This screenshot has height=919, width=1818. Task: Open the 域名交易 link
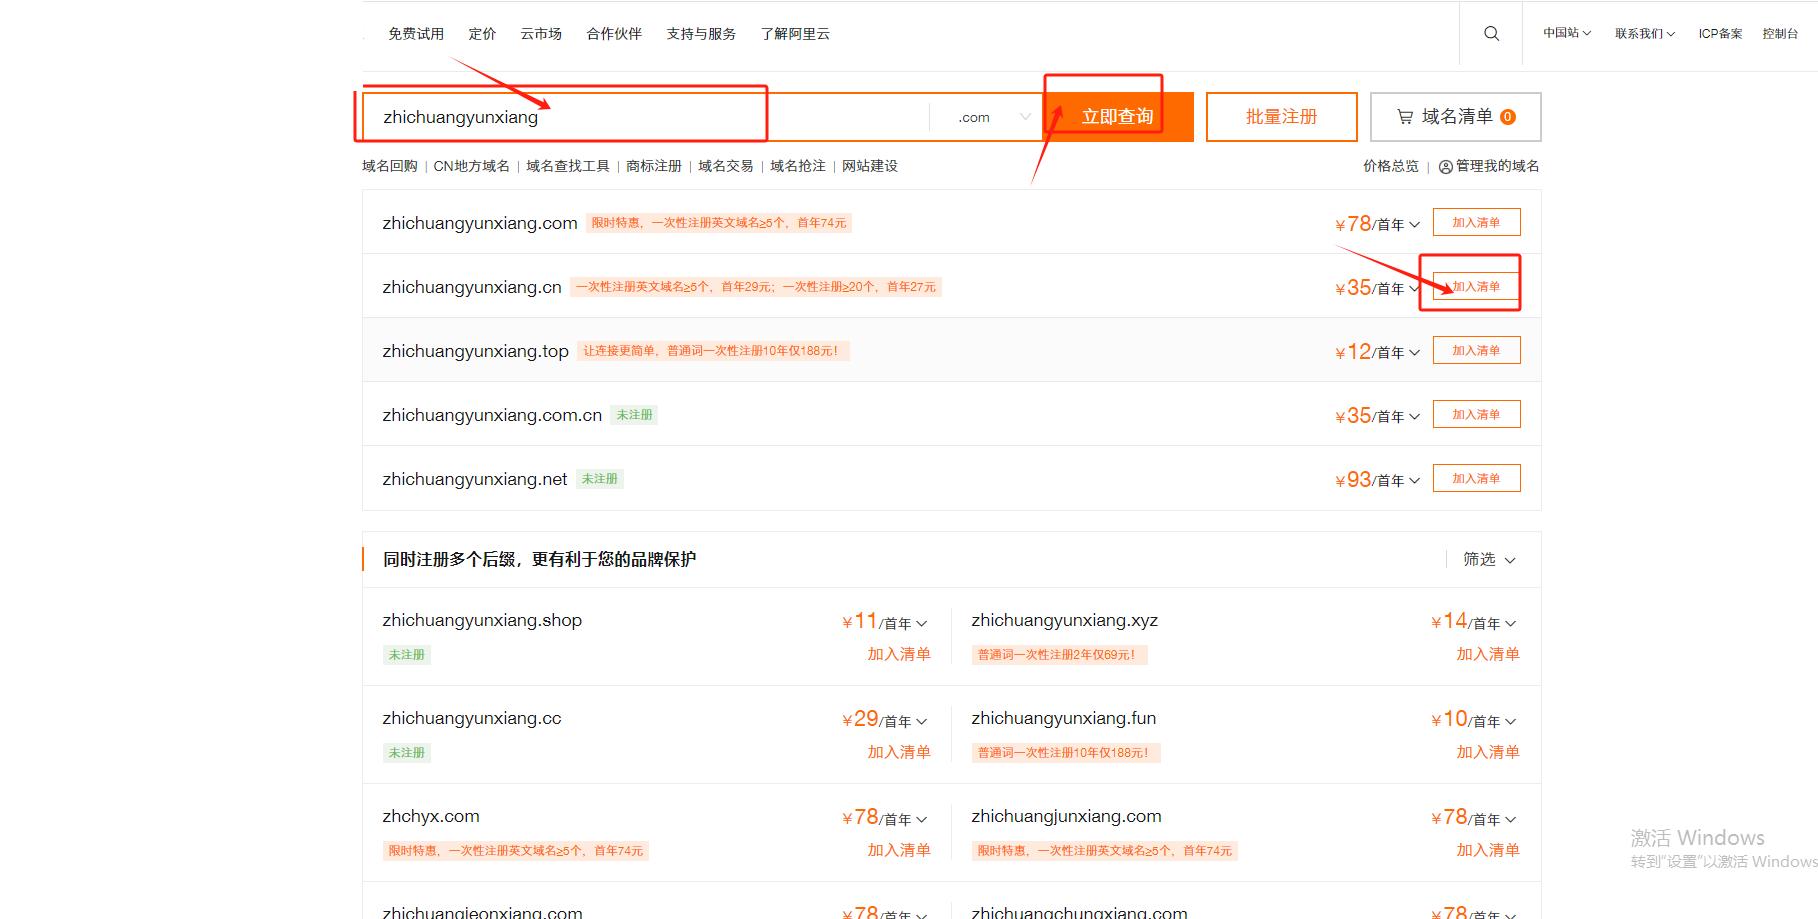(725, 166)
